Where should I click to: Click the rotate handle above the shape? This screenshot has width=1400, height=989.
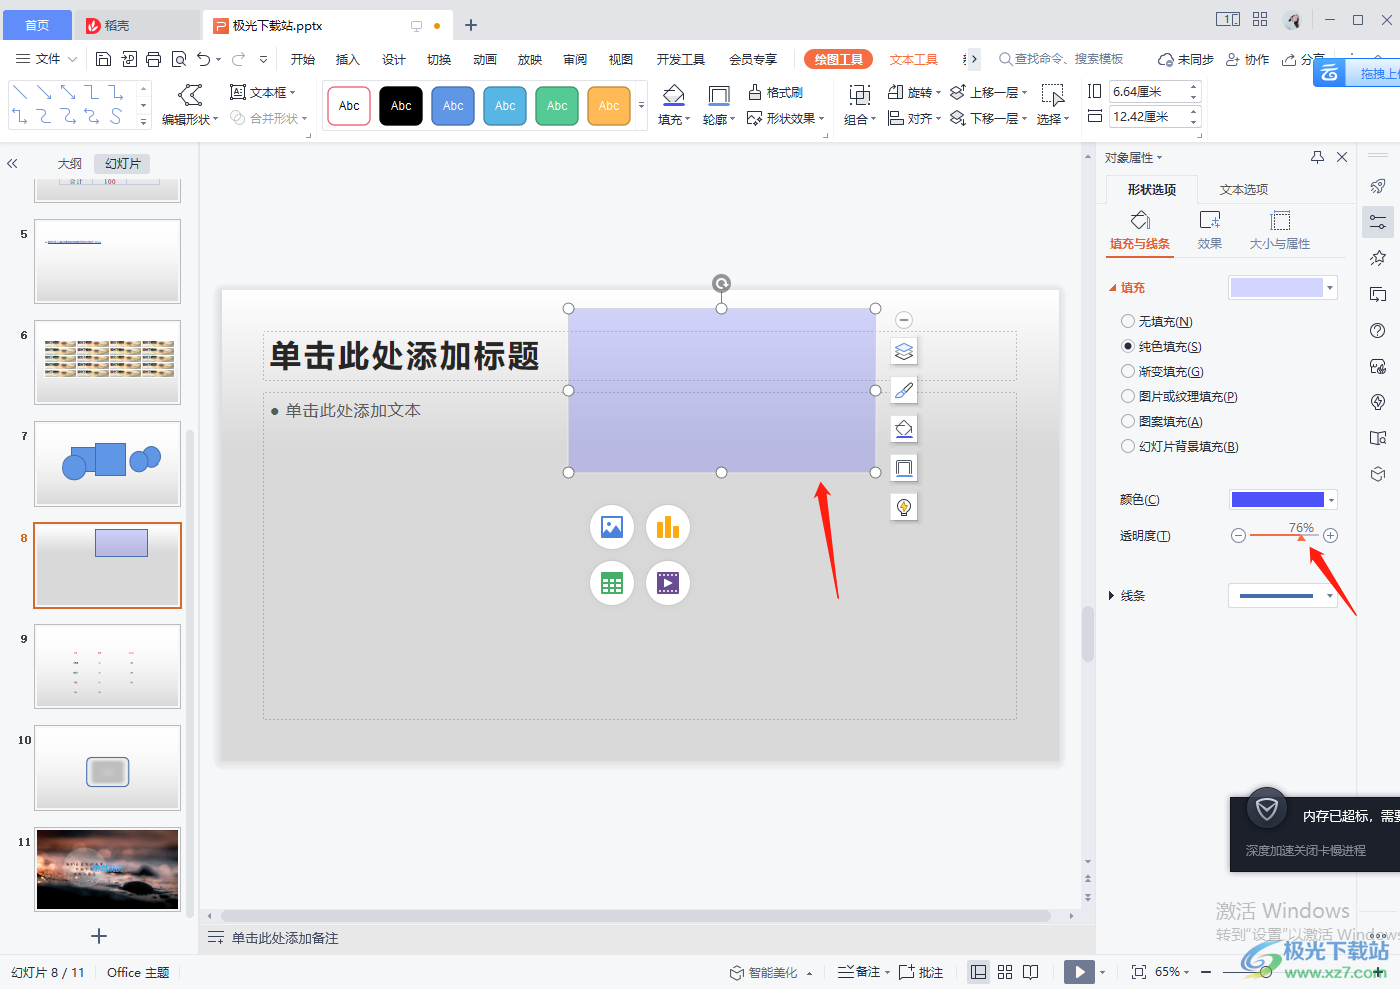point(721,284)
